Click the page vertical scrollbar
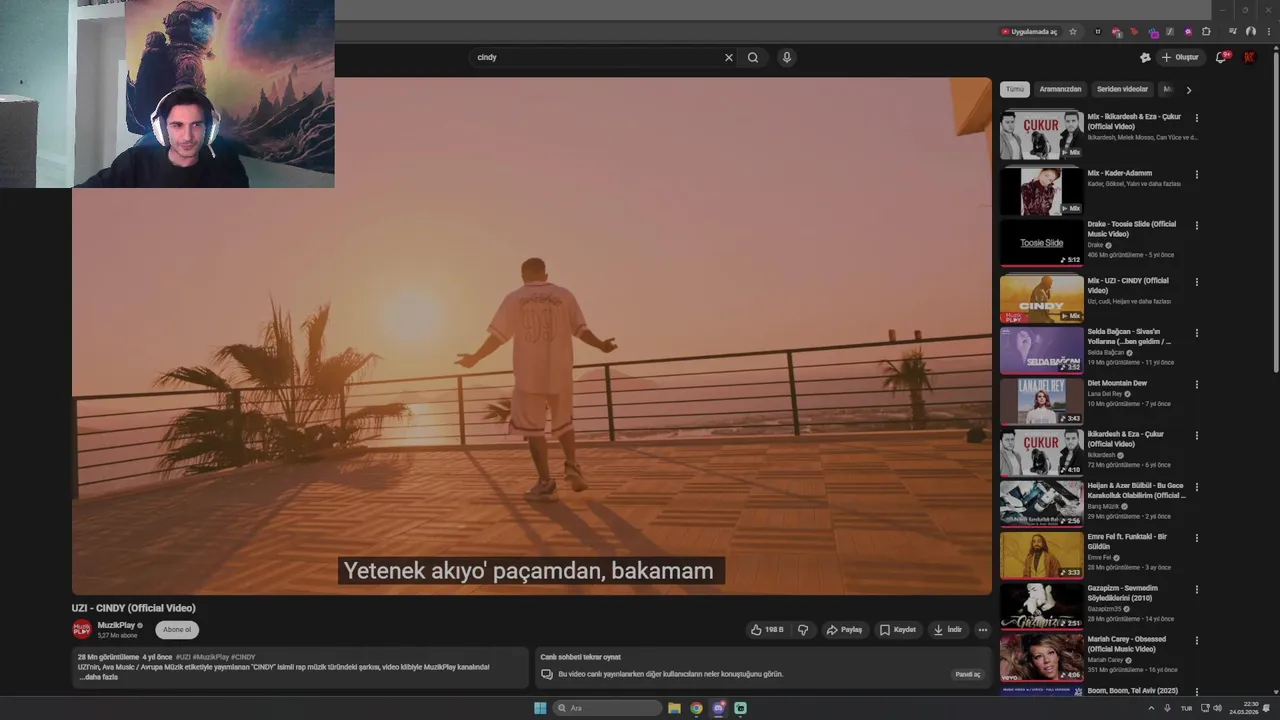1280x720 pixels. pyautogui.click(x=1275, y=210)
